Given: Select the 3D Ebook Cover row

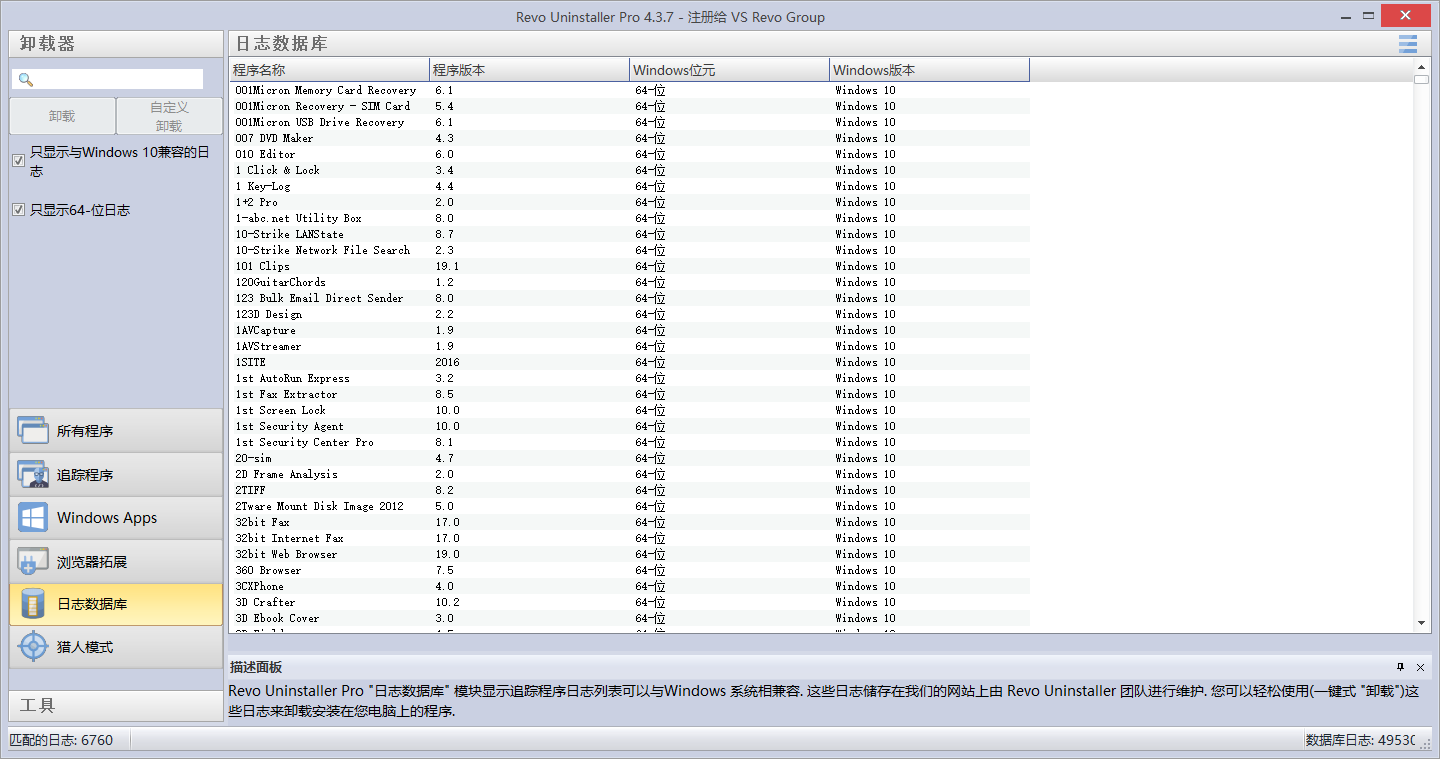Looking at the screenshot, I should pos(630,618).
